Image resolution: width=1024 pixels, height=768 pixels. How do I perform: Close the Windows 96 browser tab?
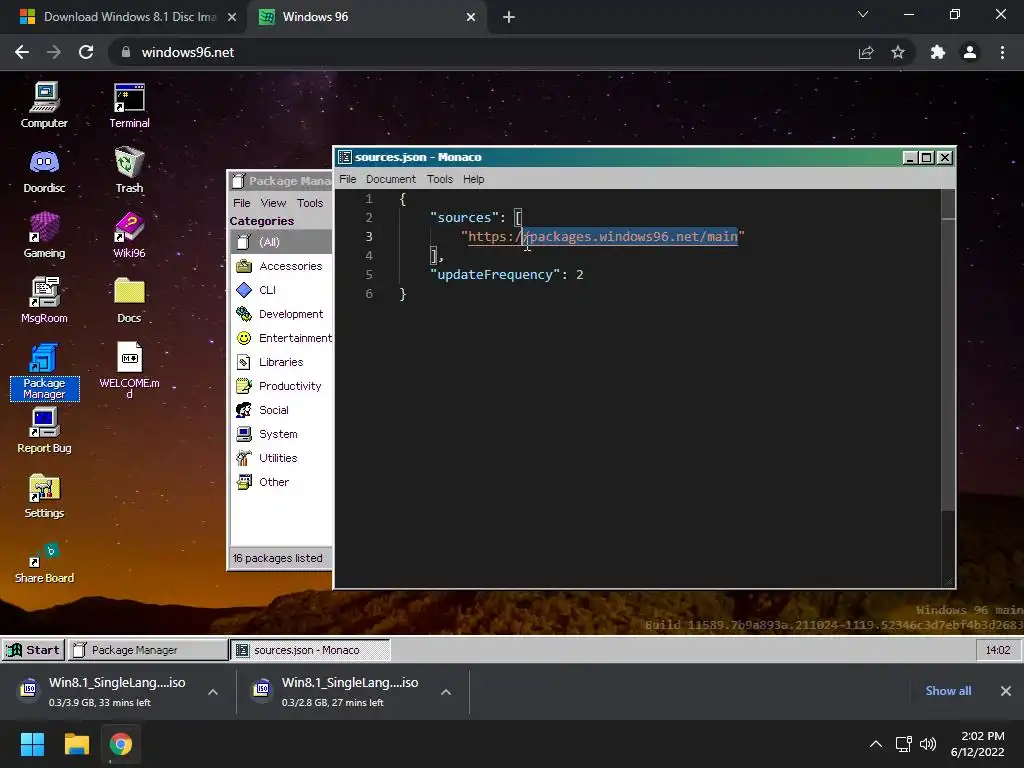coord(471,17)
